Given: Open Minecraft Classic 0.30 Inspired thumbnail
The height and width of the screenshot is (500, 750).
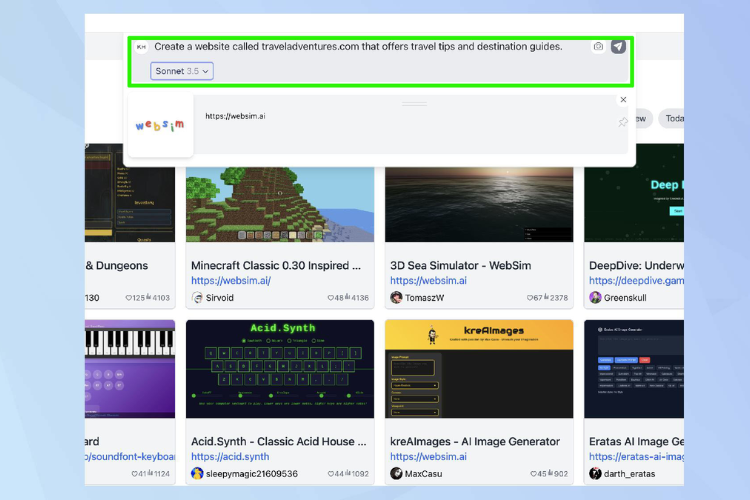Looking at the screenshot, I should point(280,204).
